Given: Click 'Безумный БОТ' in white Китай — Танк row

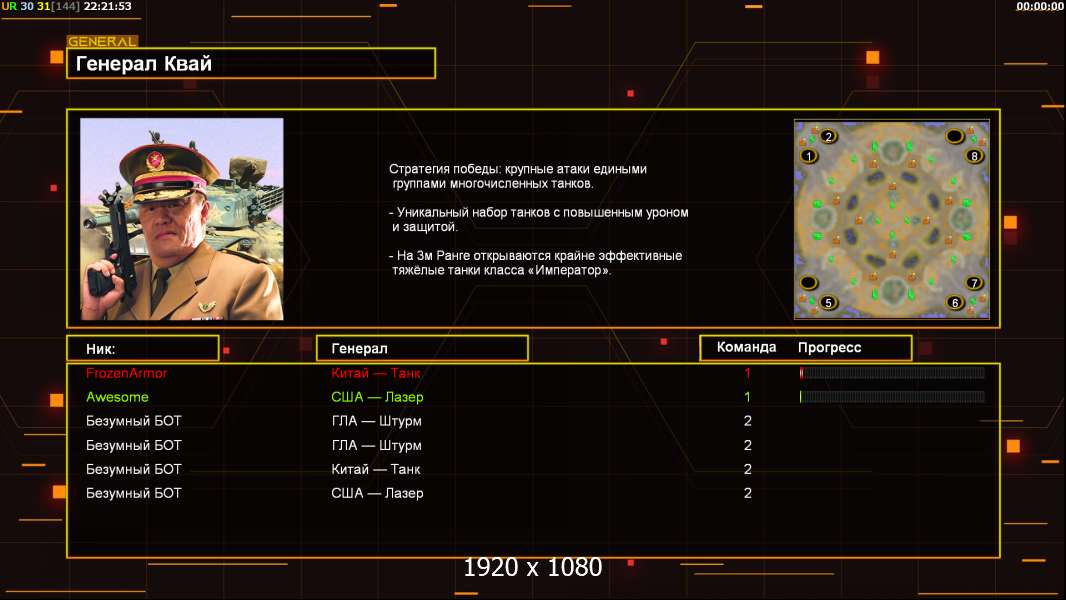Looking at the screenshot, I should (134, 470).
